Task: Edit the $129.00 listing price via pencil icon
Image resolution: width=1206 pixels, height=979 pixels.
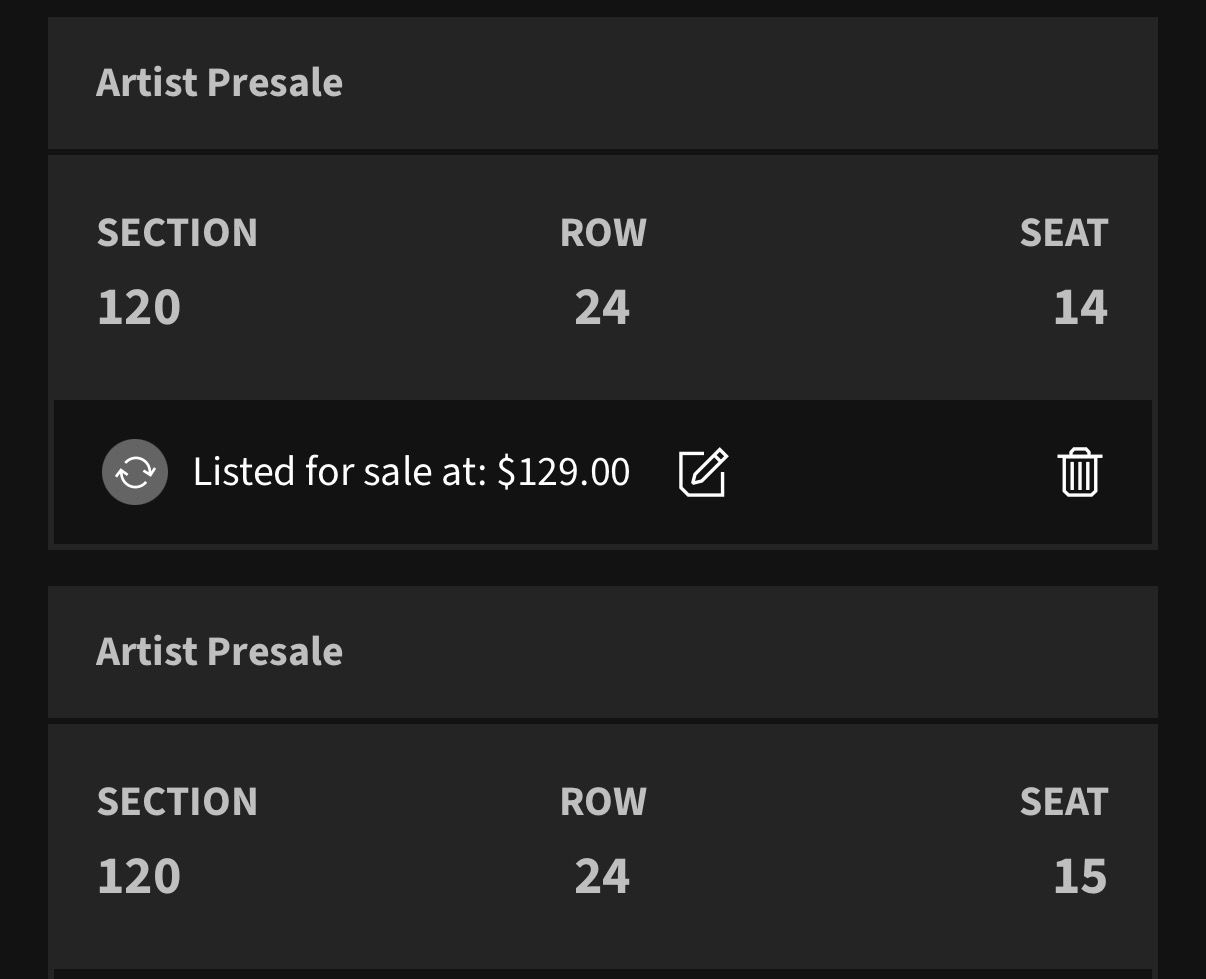Action: (703, 472)
